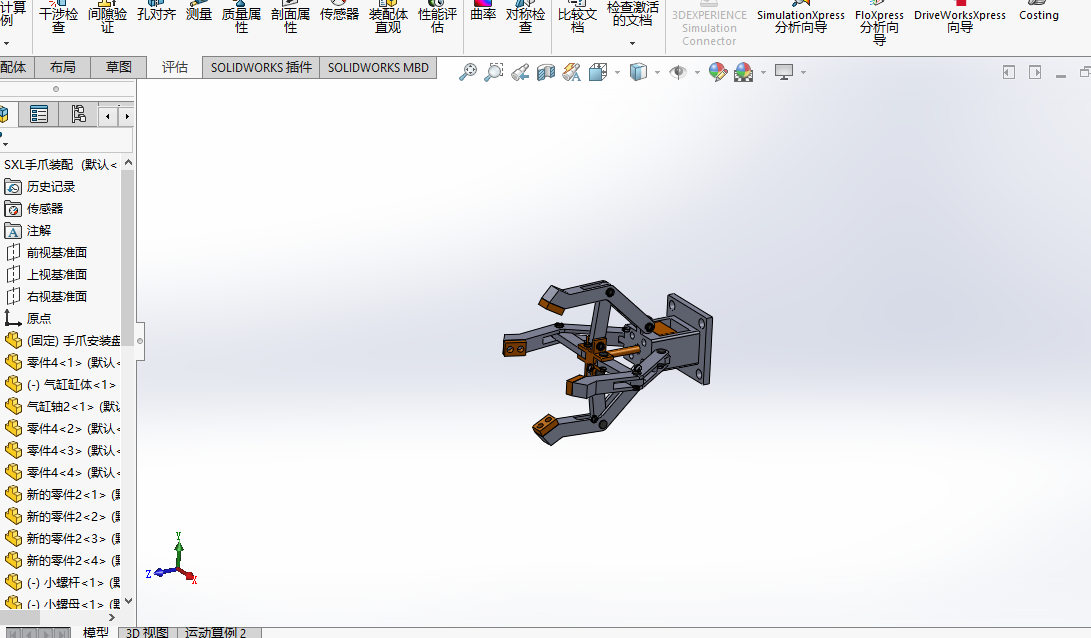This screenshot has height=638, width=1091.
Task: Click the feature tree scroll-up arrow
Action: [x=128, y=163]
